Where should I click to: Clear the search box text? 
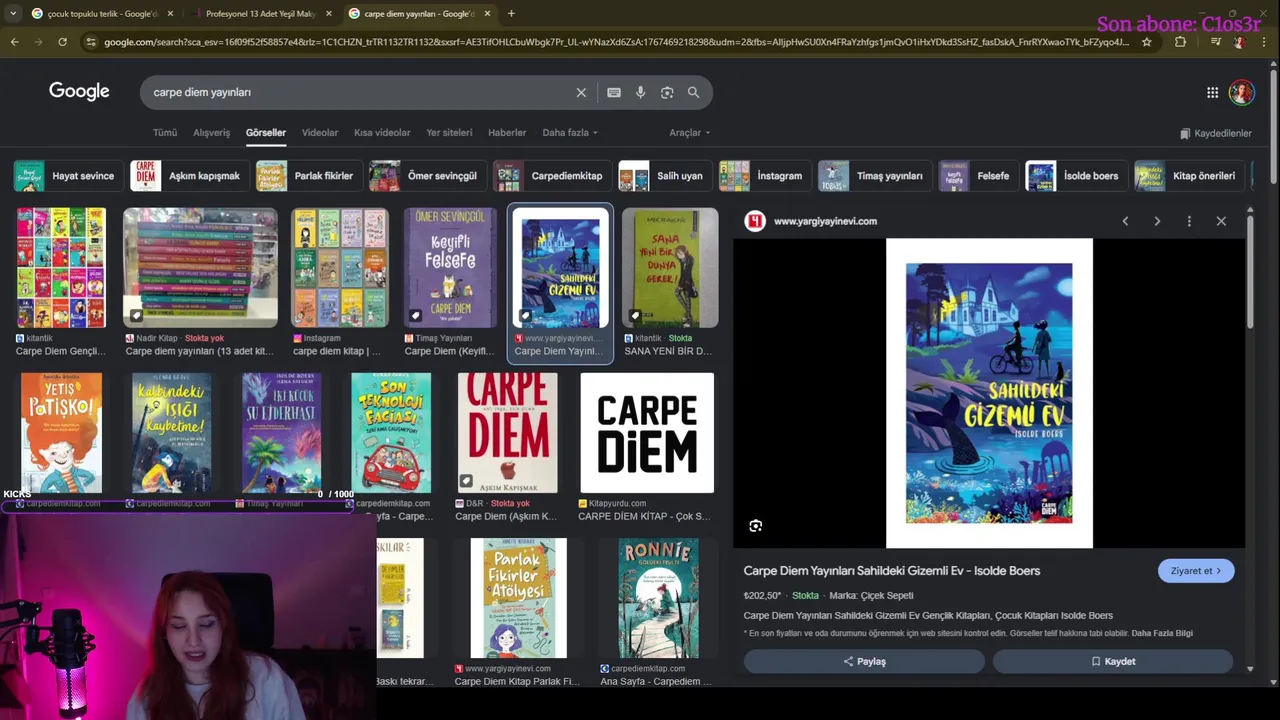[581, 92]
